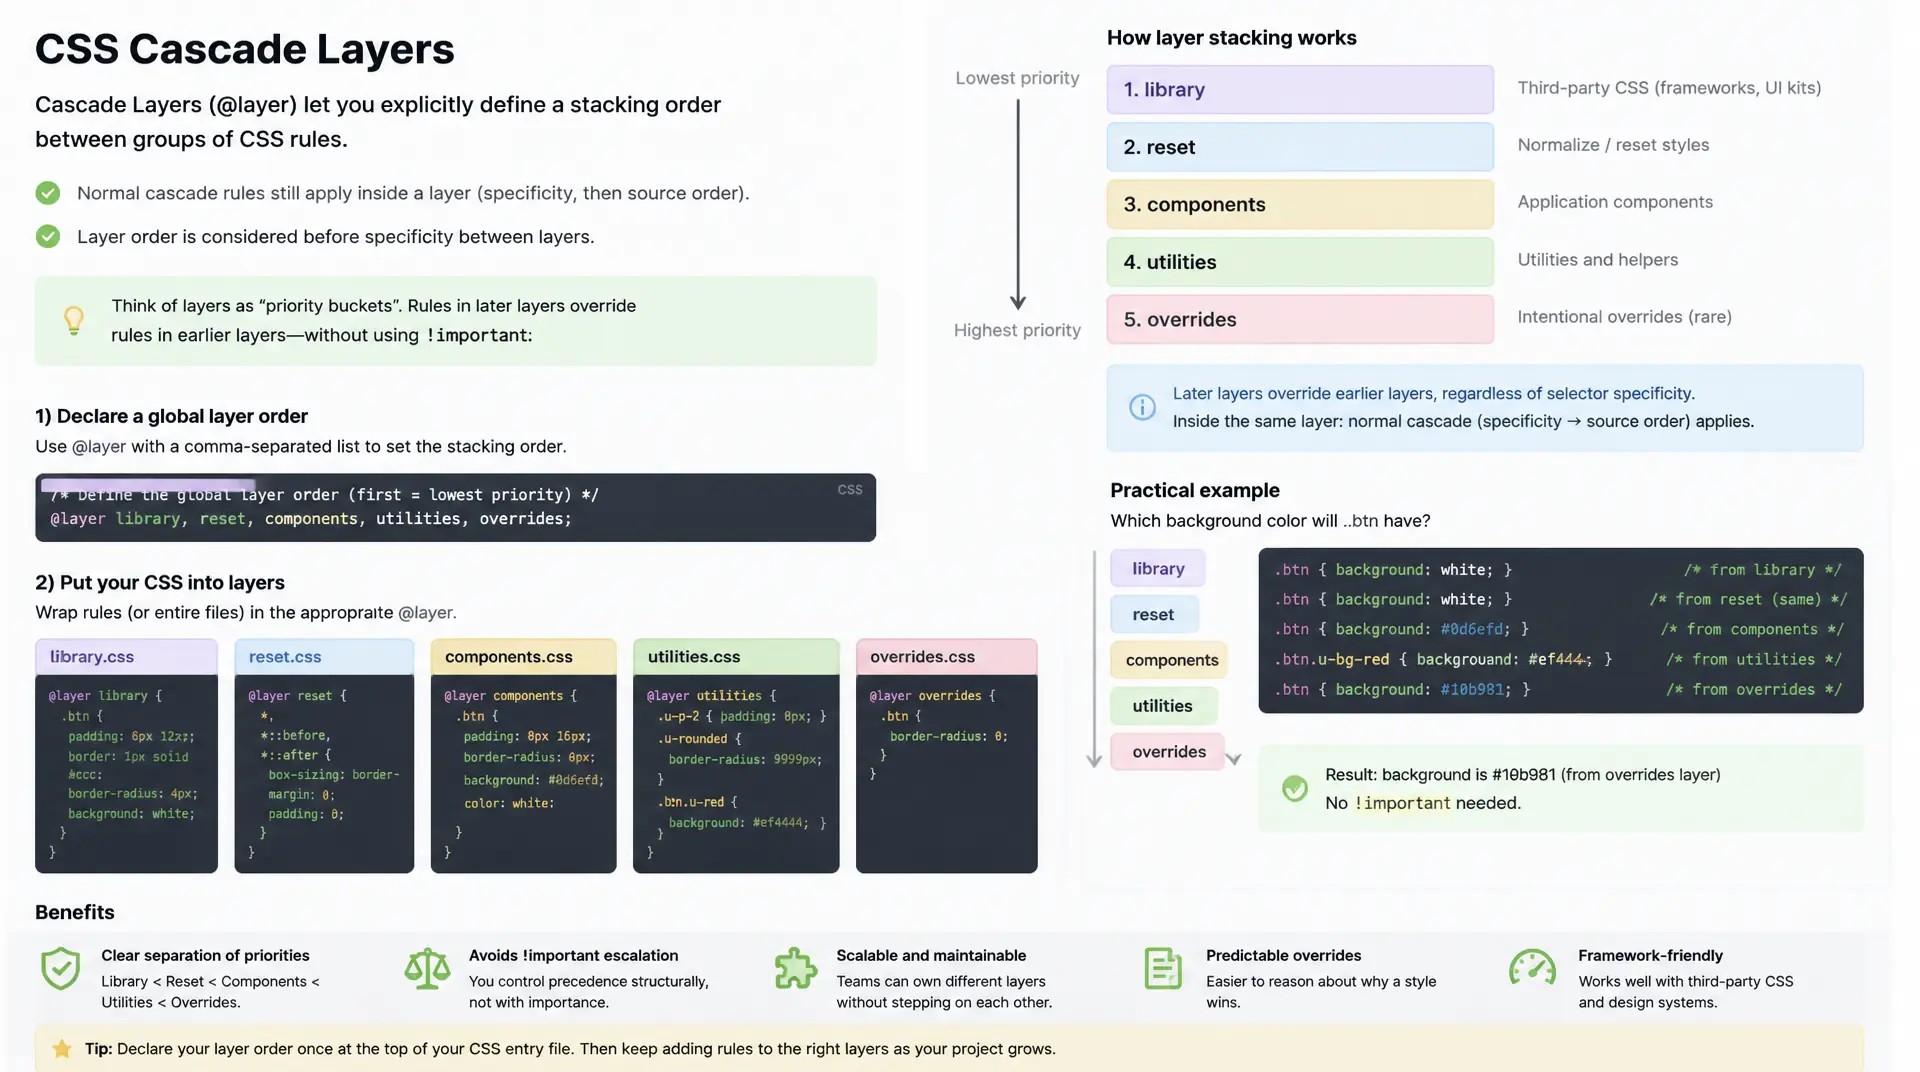Click the 'overrides' chip in Practical example

1168,752
